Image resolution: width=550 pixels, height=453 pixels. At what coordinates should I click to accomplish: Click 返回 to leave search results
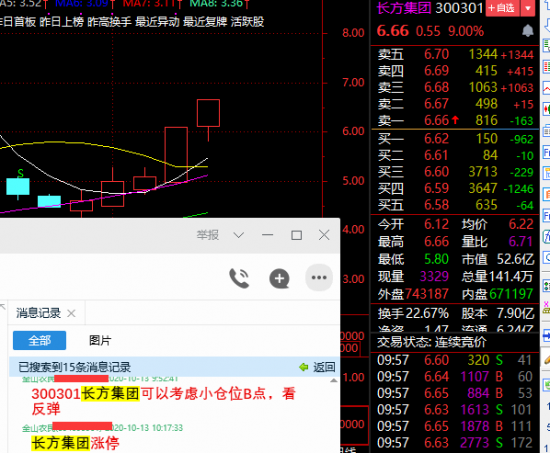[324, 367]
